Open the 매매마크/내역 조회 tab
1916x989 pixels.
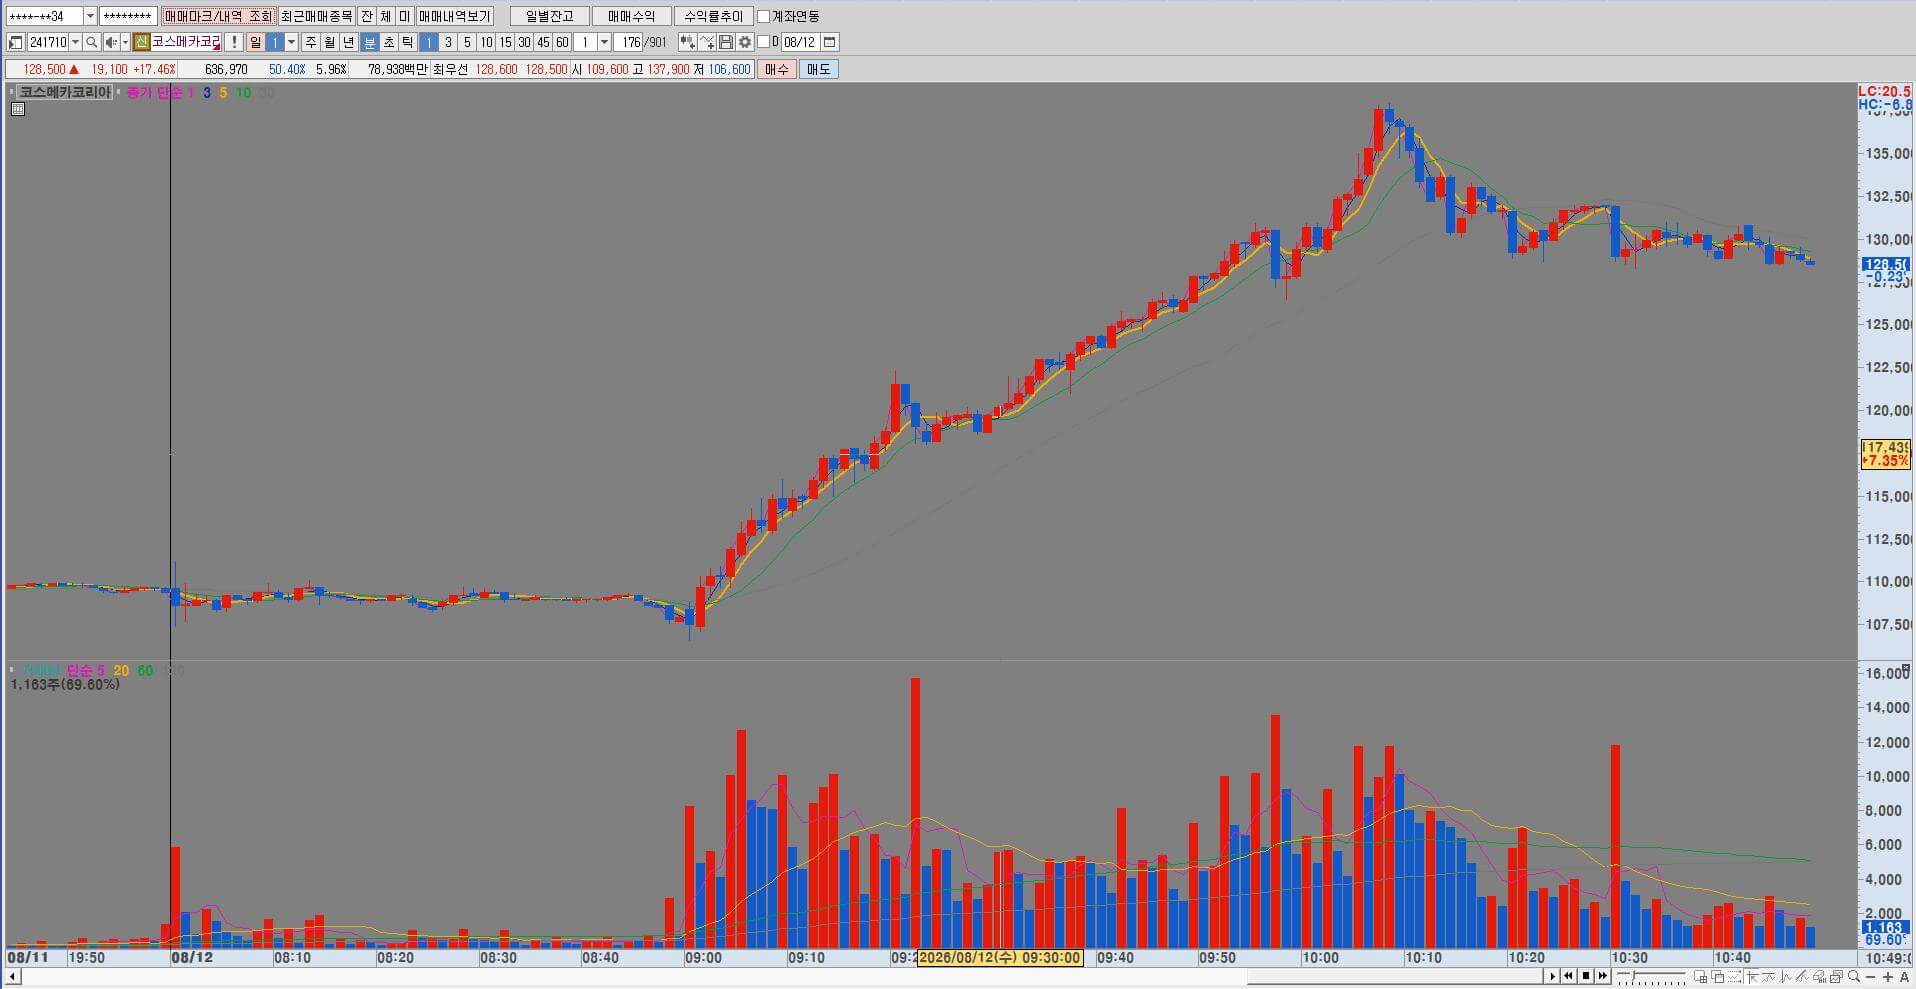218,16
